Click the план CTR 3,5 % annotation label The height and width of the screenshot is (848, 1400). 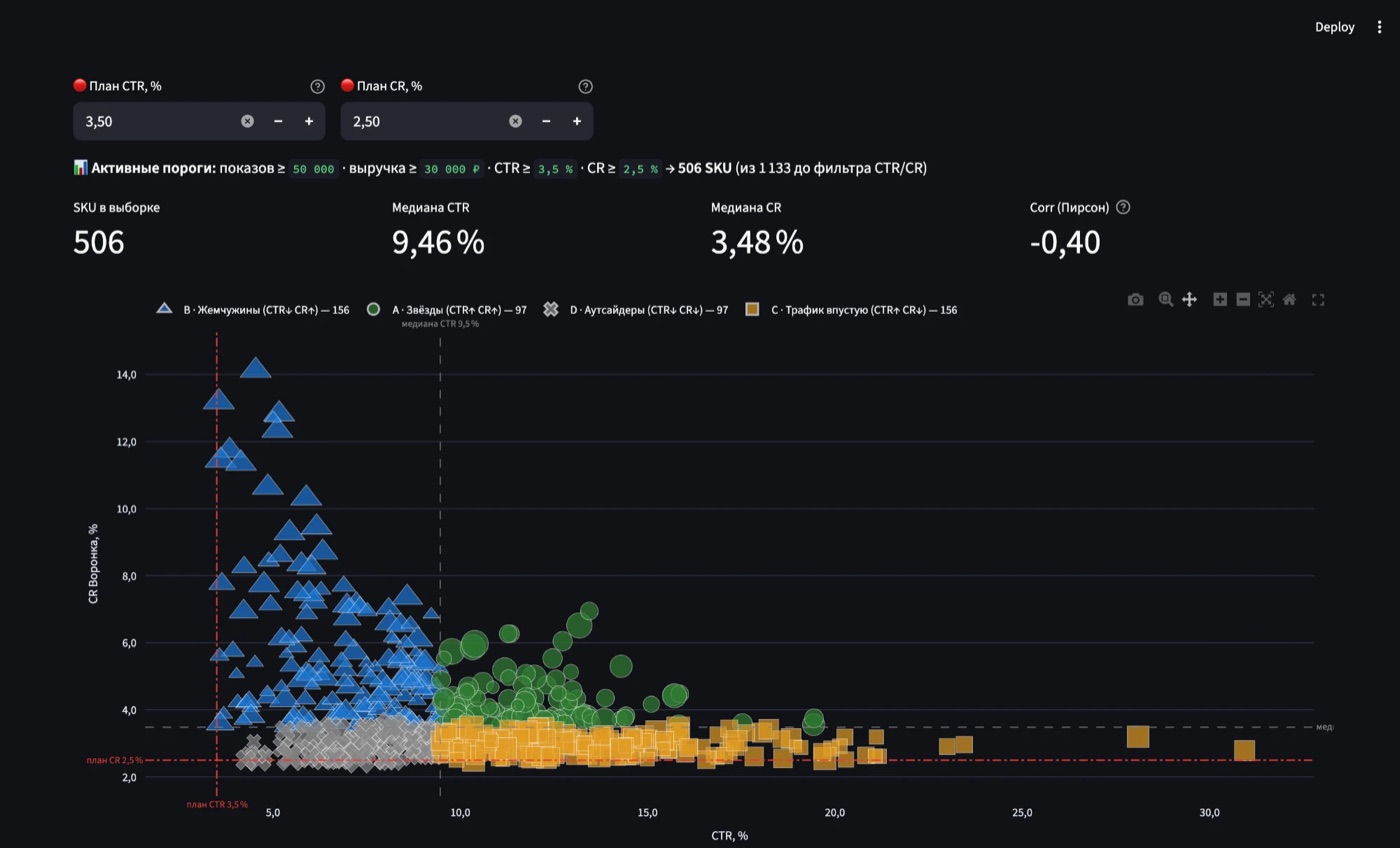(x=217, y=805)
